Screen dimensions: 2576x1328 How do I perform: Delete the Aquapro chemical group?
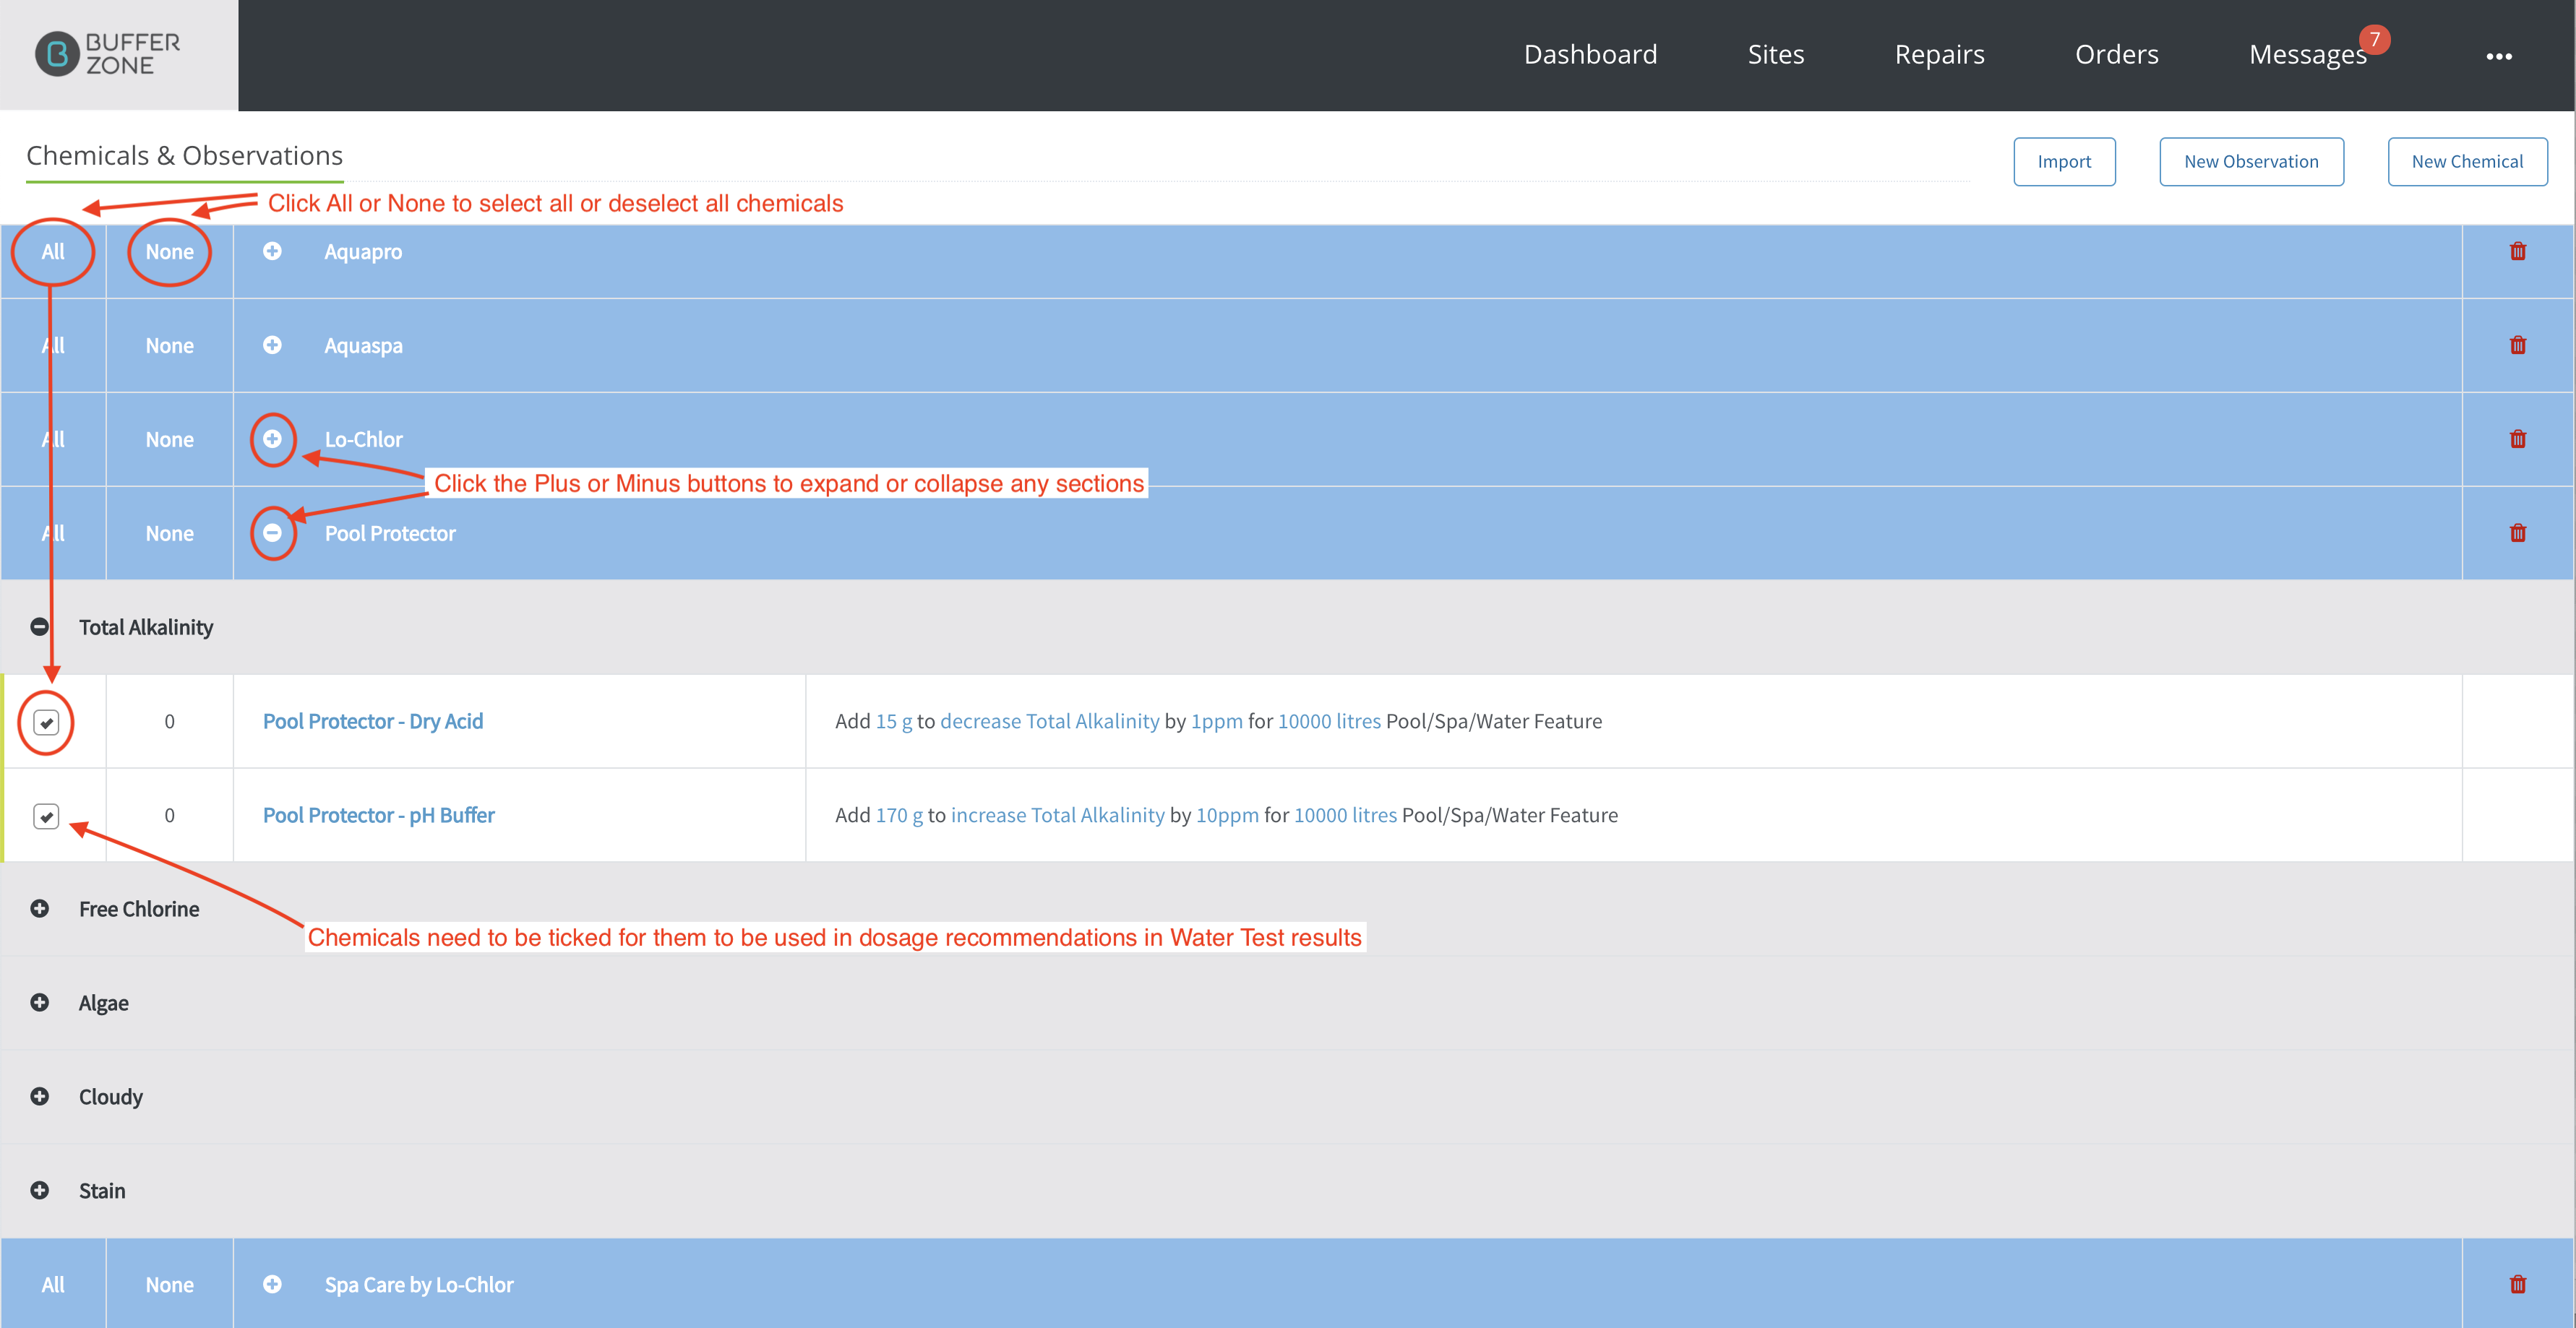[x=2518, y=251]
